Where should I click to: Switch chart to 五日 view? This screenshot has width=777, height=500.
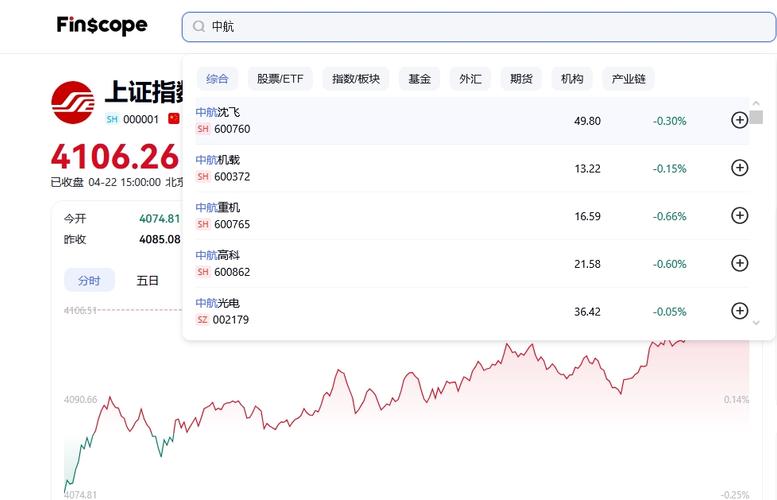[147, 280]
